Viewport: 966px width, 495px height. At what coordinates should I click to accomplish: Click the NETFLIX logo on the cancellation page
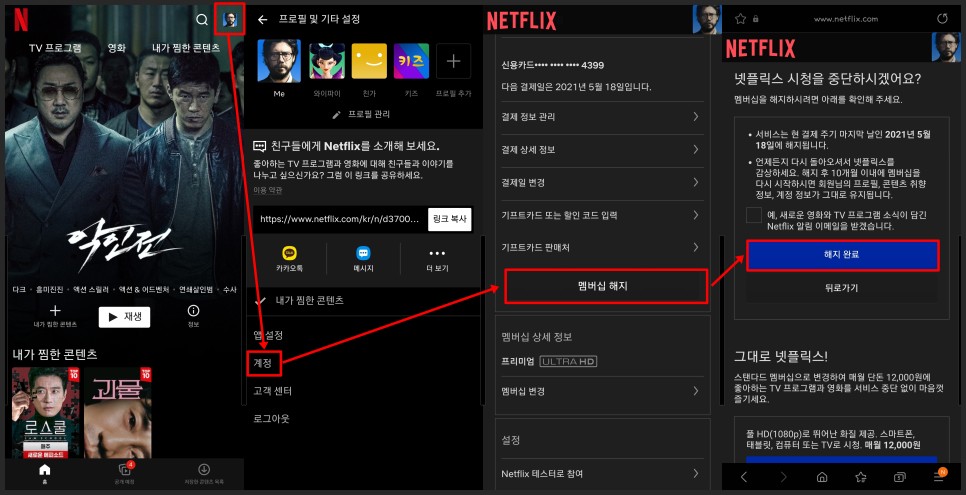760,48
